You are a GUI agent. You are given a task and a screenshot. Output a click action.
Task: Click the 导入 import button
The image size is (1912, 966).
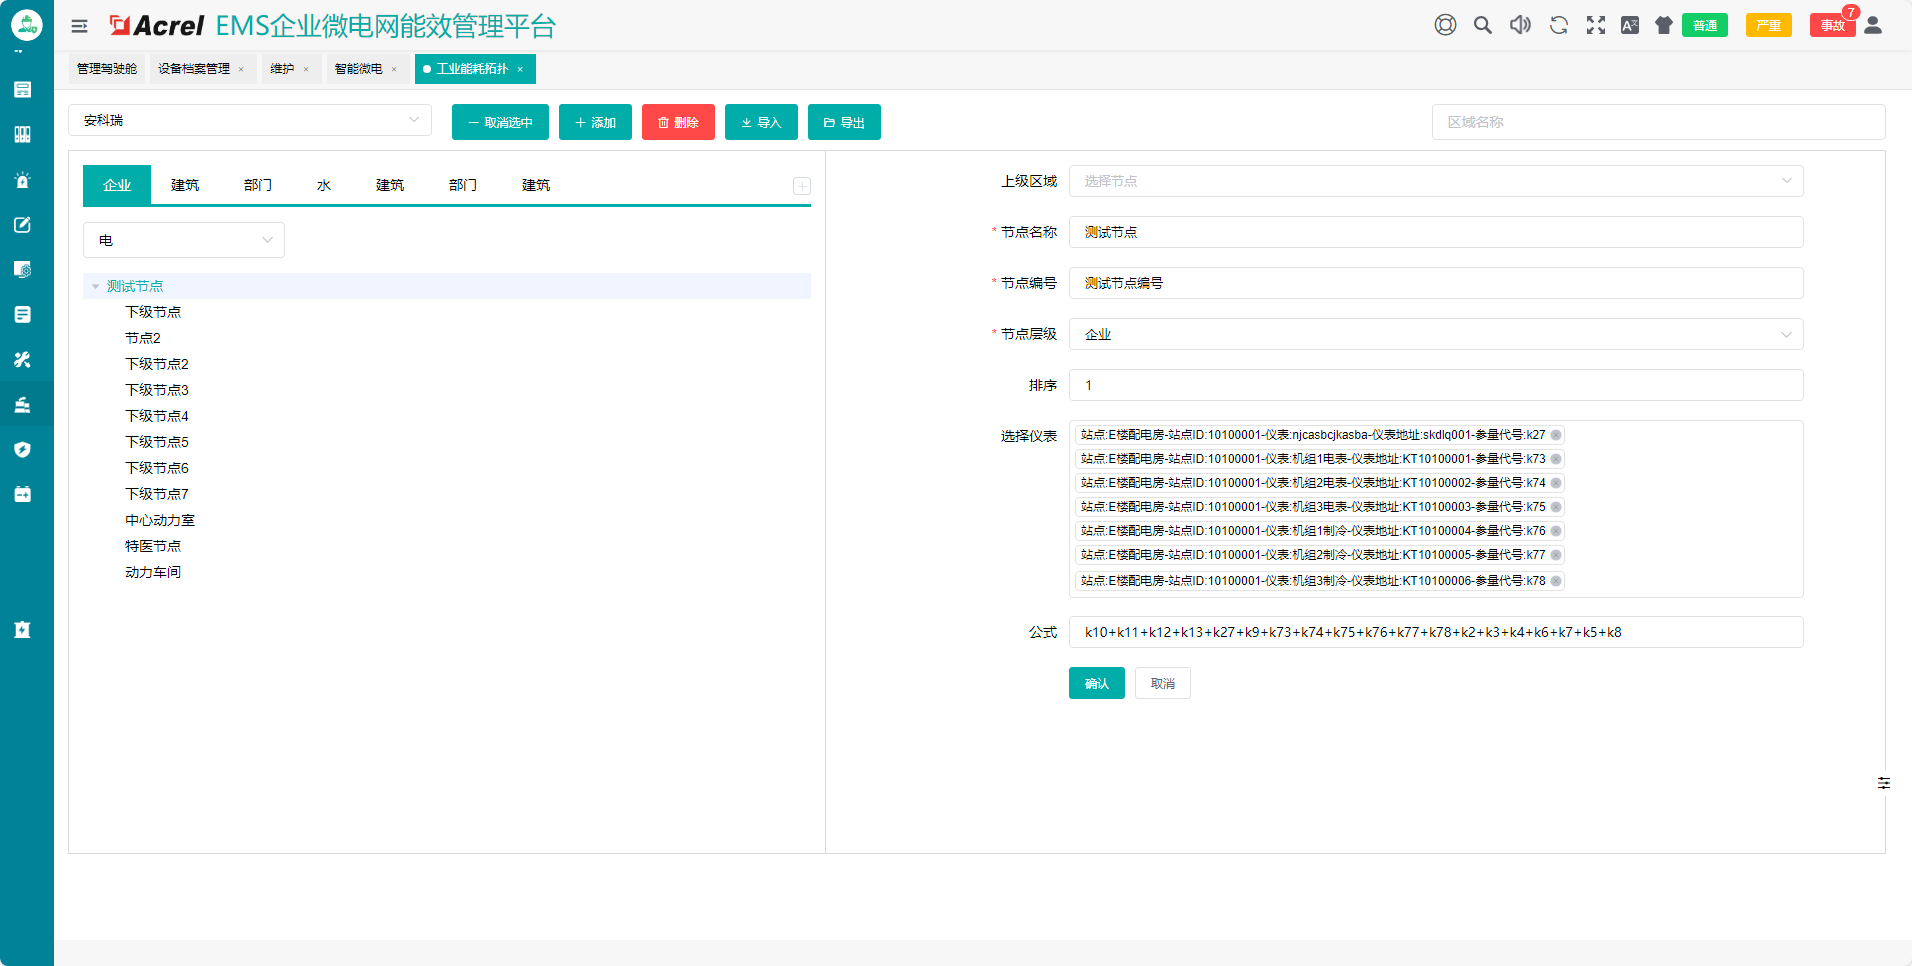761,122
